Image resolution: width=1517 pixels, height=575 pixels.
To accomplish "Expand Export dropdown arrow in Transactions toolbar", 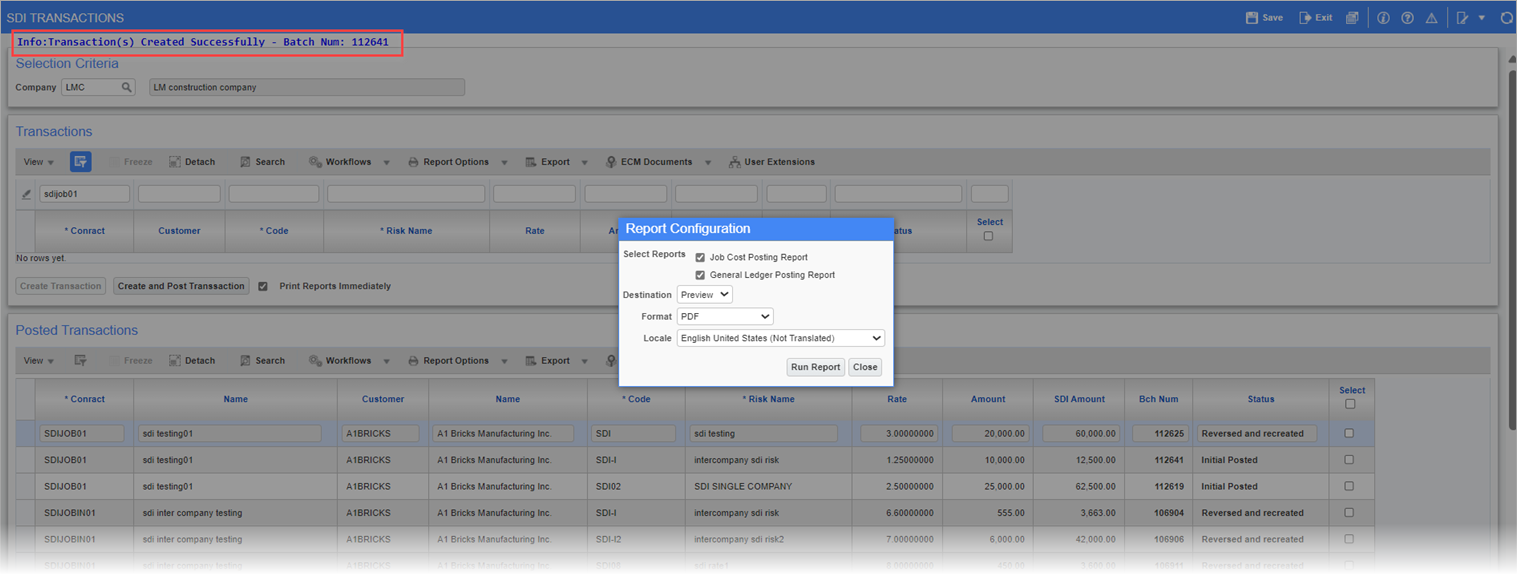I will pos(585,163).
